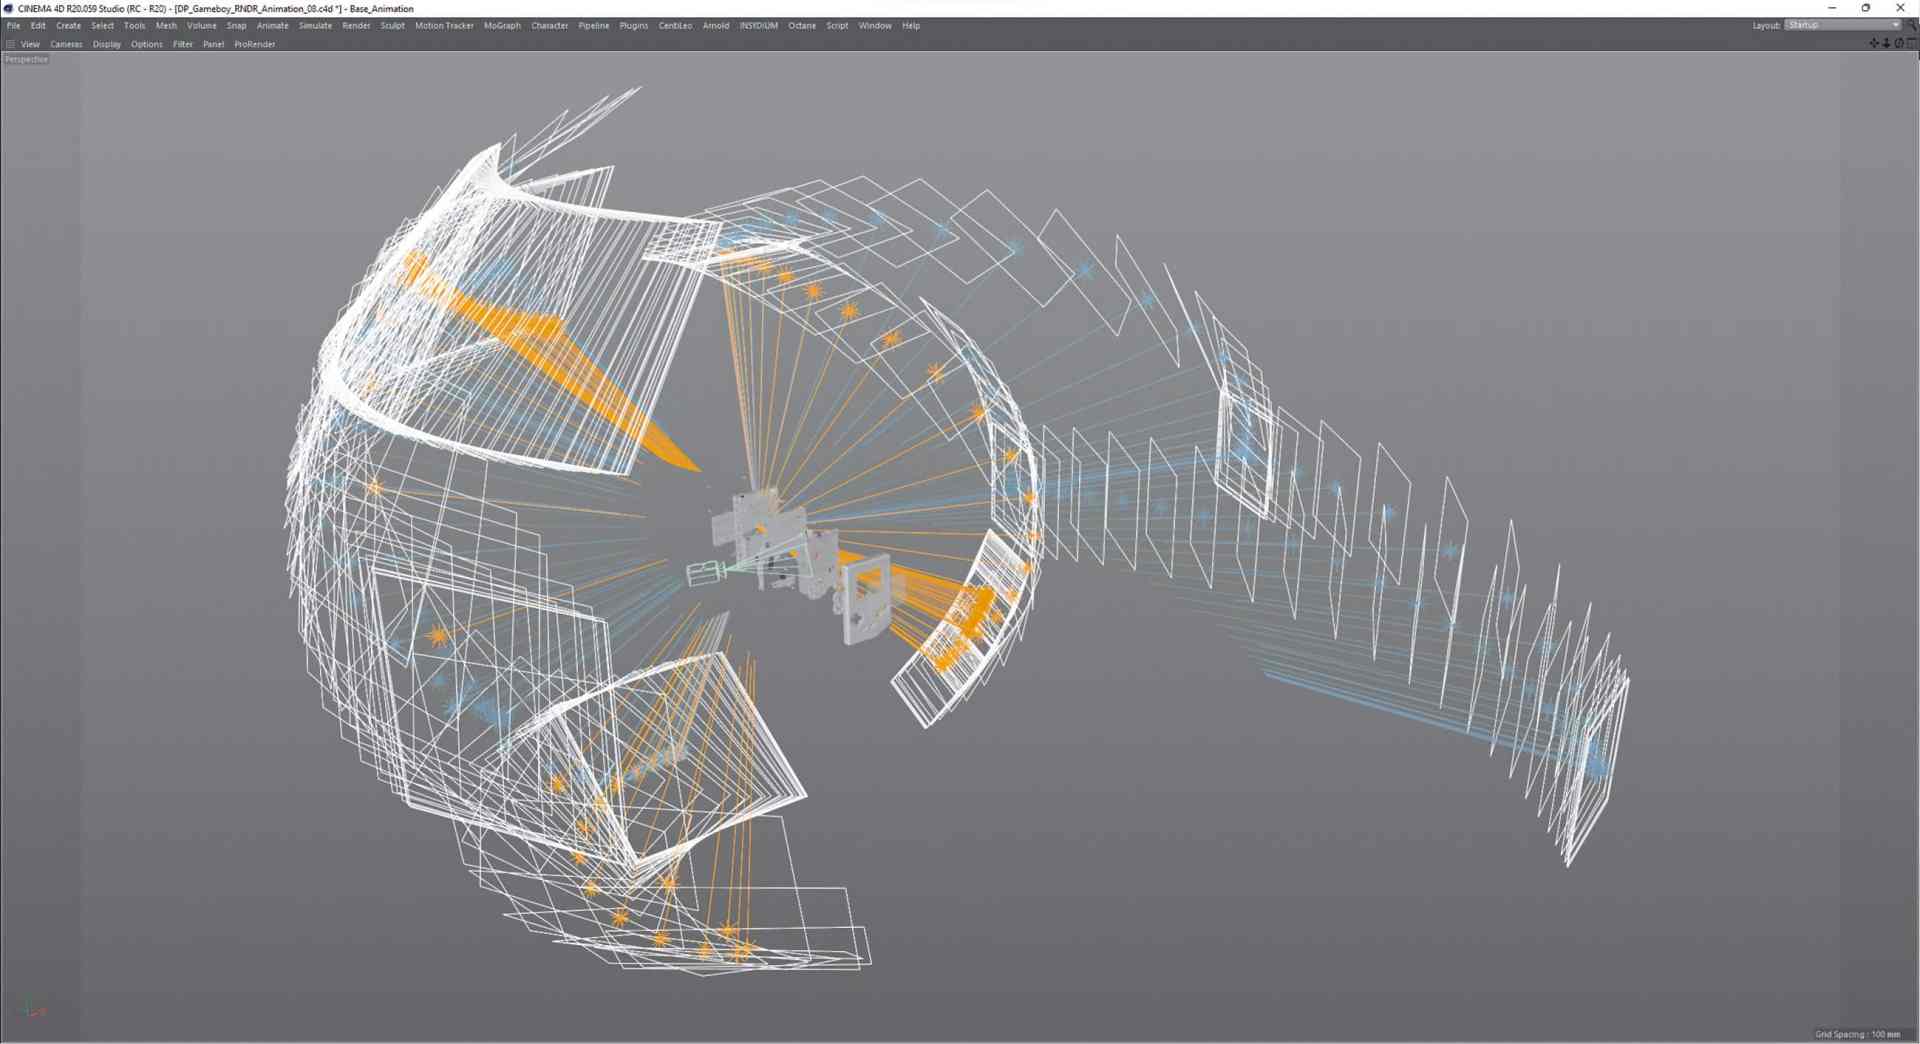Open the Simulate menu
Image resolution: width=1920 pixels, height=1044 pixels.
[x=314, y=25]
